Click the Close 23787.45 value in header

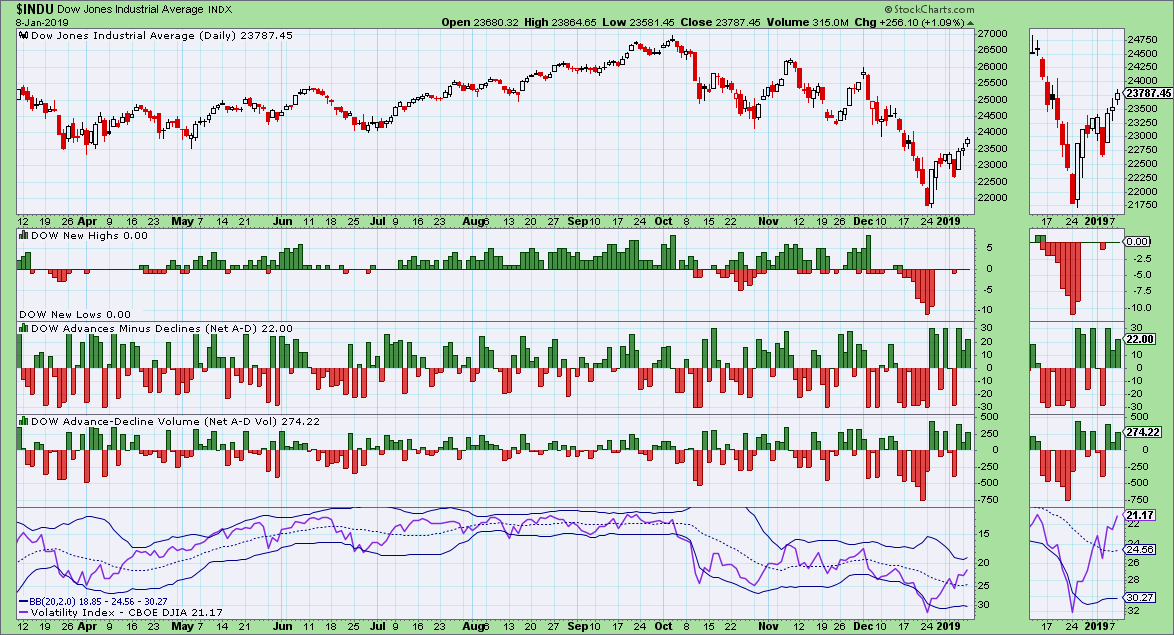pos(720,22)
